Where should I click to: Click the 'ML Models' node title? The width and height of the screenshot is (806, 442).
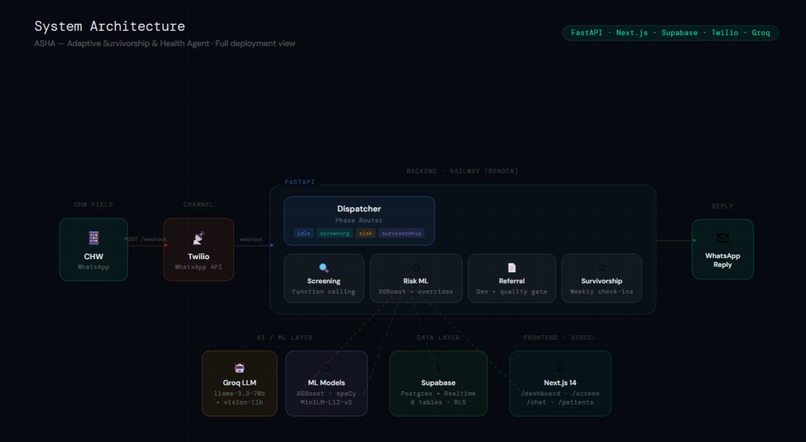point(326,383)
